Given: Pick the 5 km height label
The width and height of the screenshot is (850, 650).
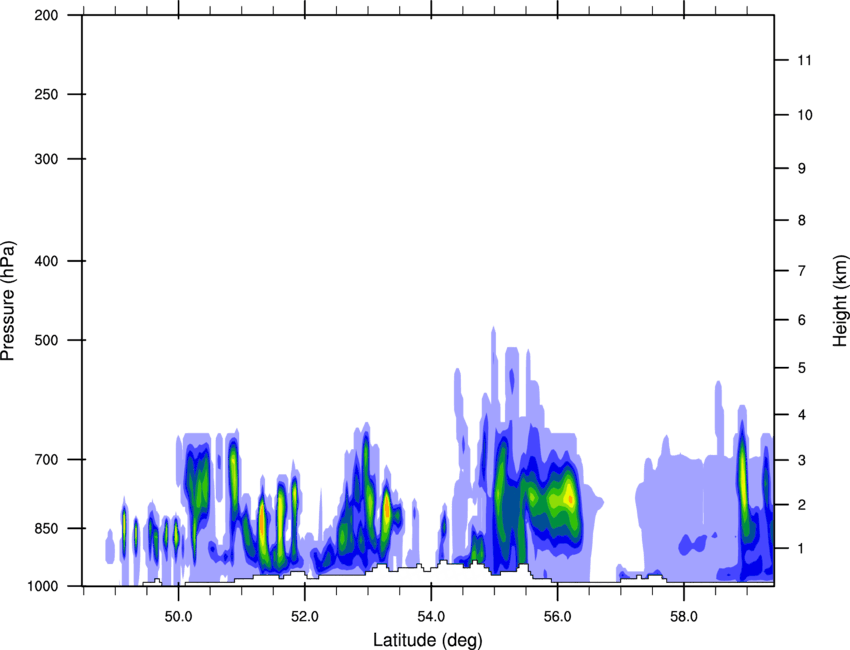Looking at the screenshot, I should (x=801, y=368).
